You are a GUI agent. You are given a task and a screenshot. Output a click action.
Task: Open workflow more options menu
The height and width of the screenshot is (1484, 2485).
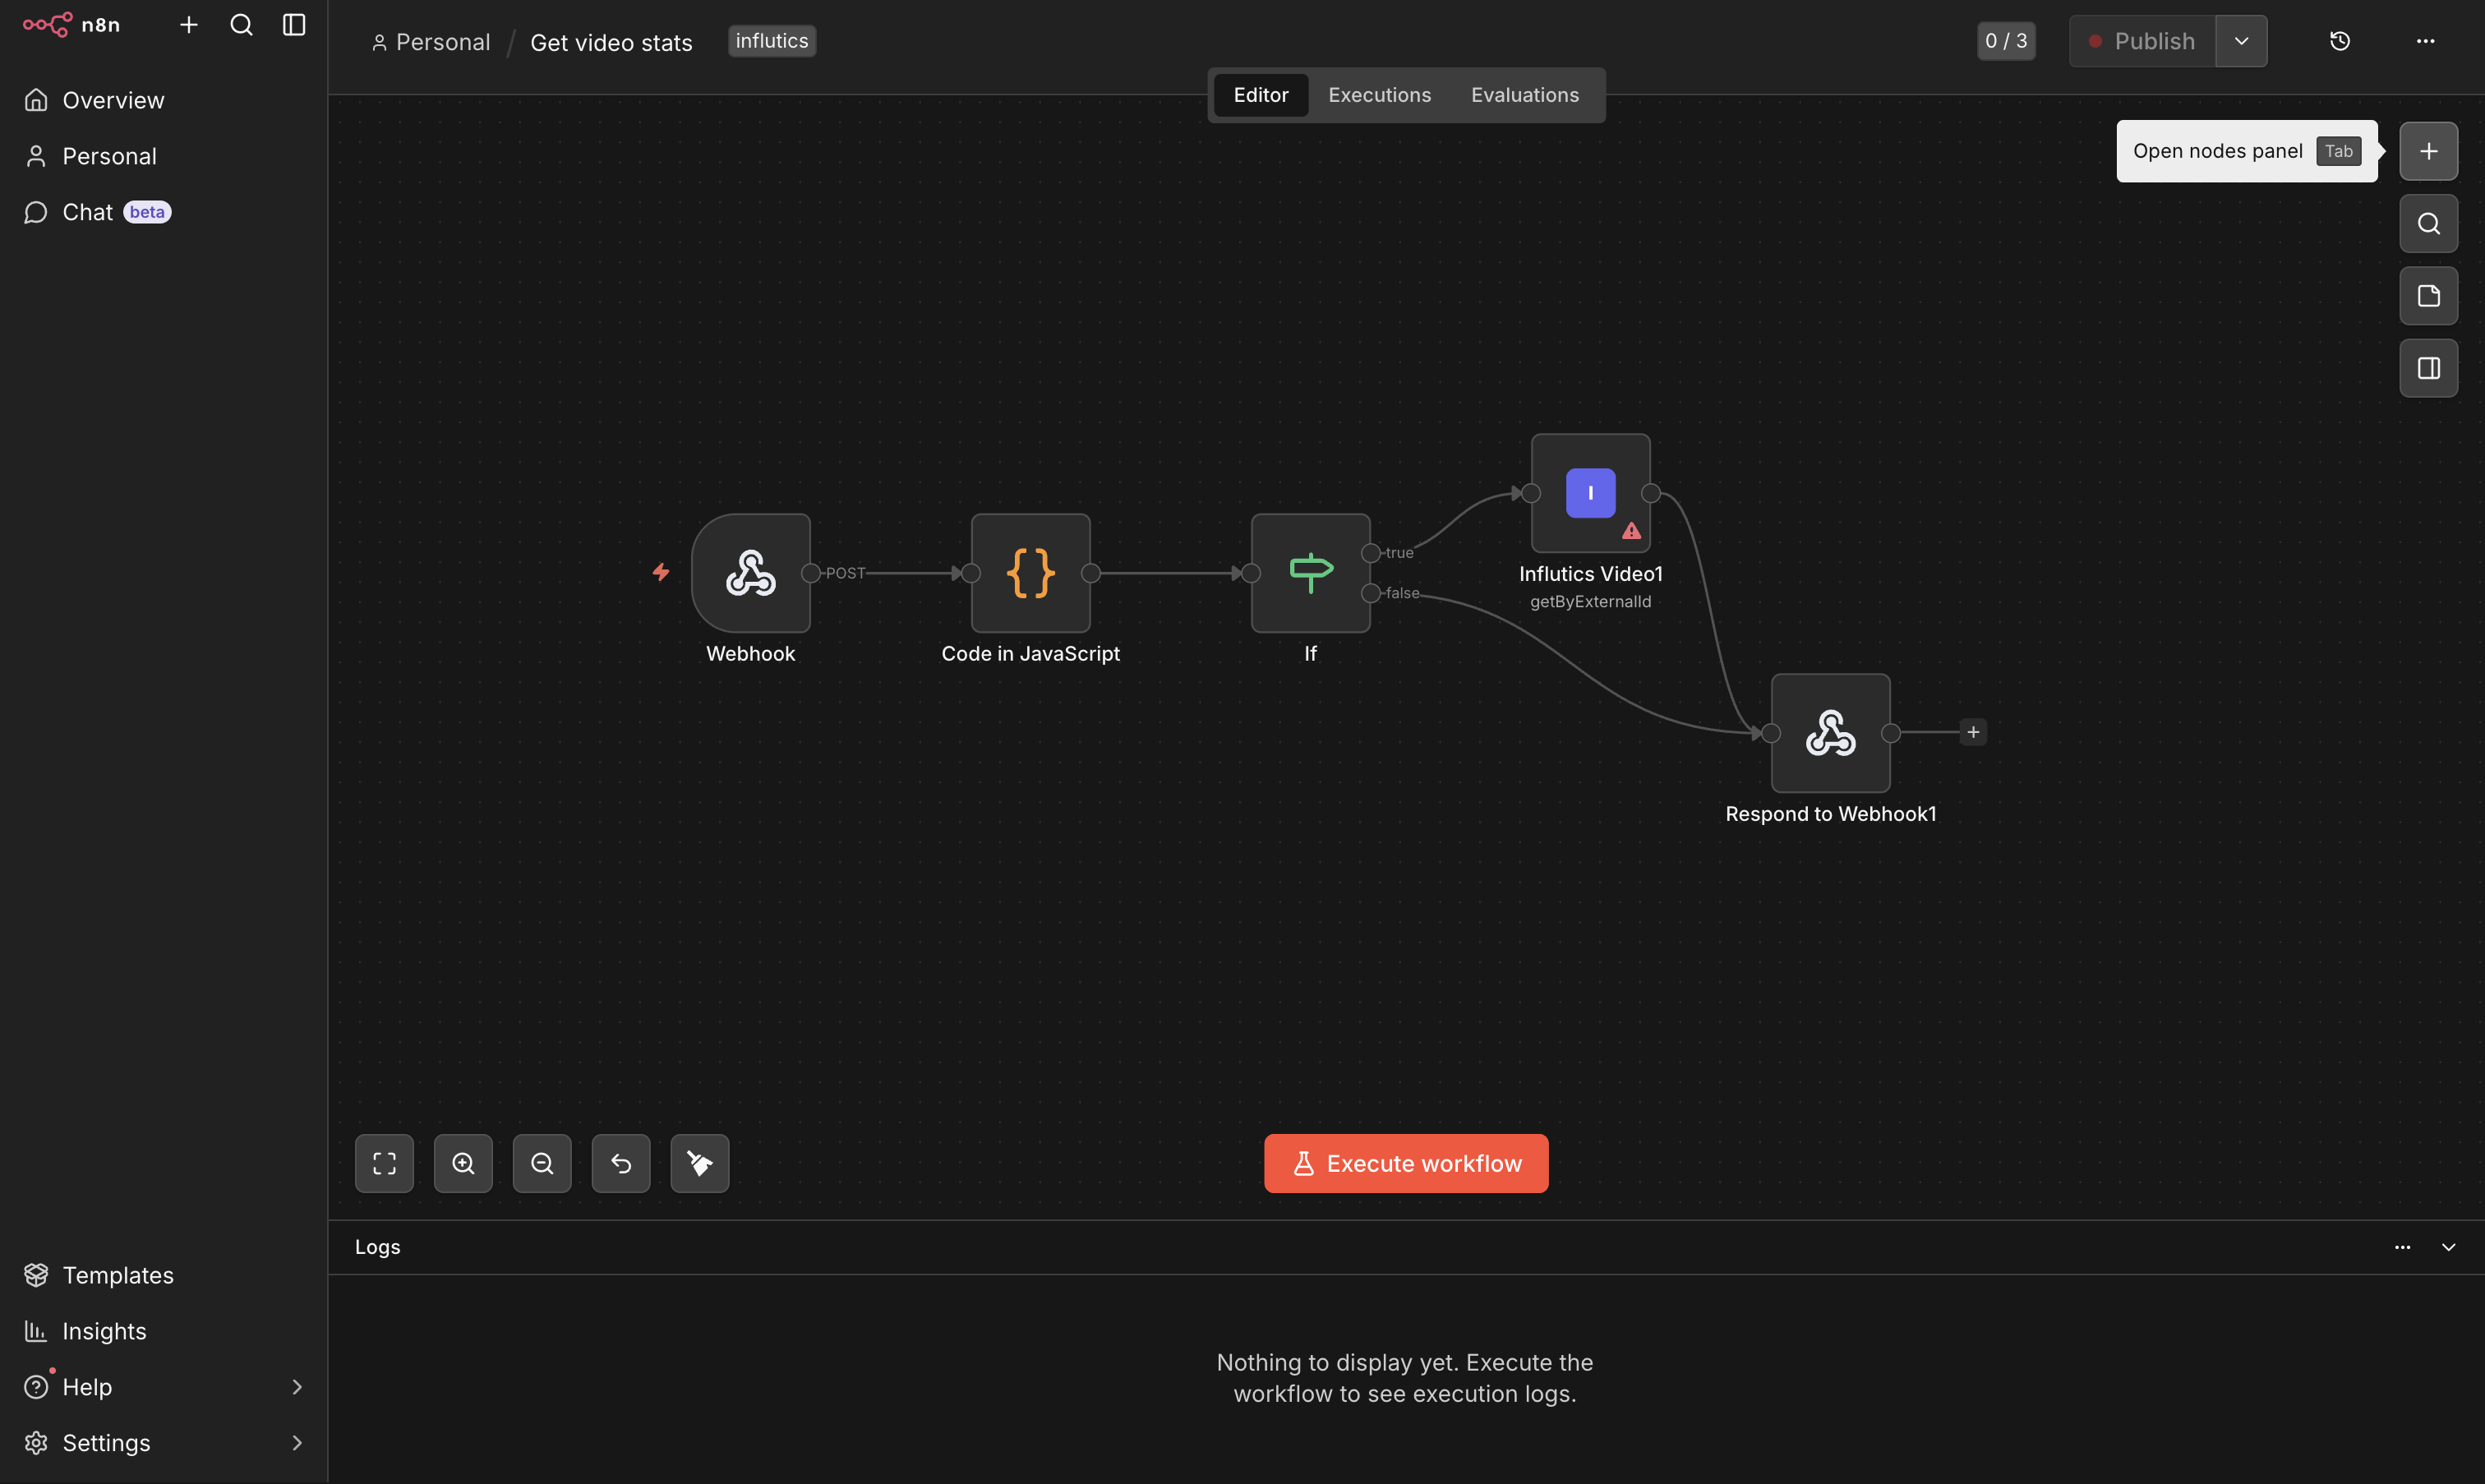coord(2425,41)
